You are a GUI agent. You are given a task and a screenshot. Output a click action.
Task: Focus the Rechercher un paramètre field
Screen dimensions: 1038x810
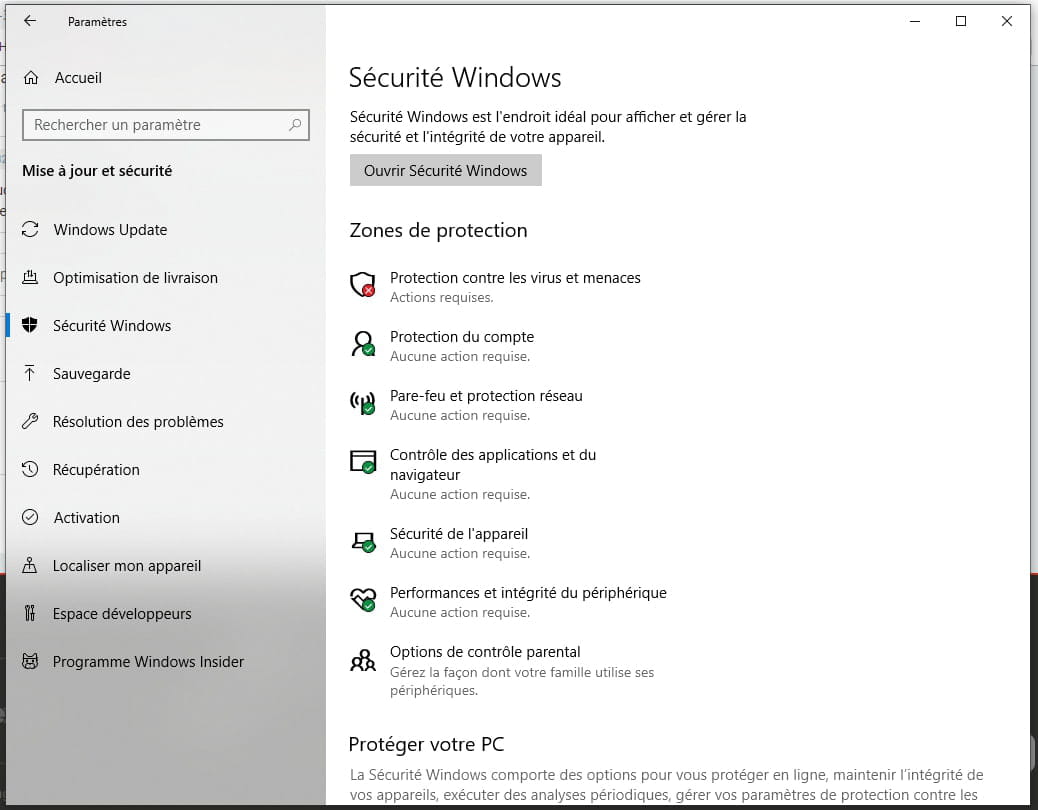click(165, 124)
